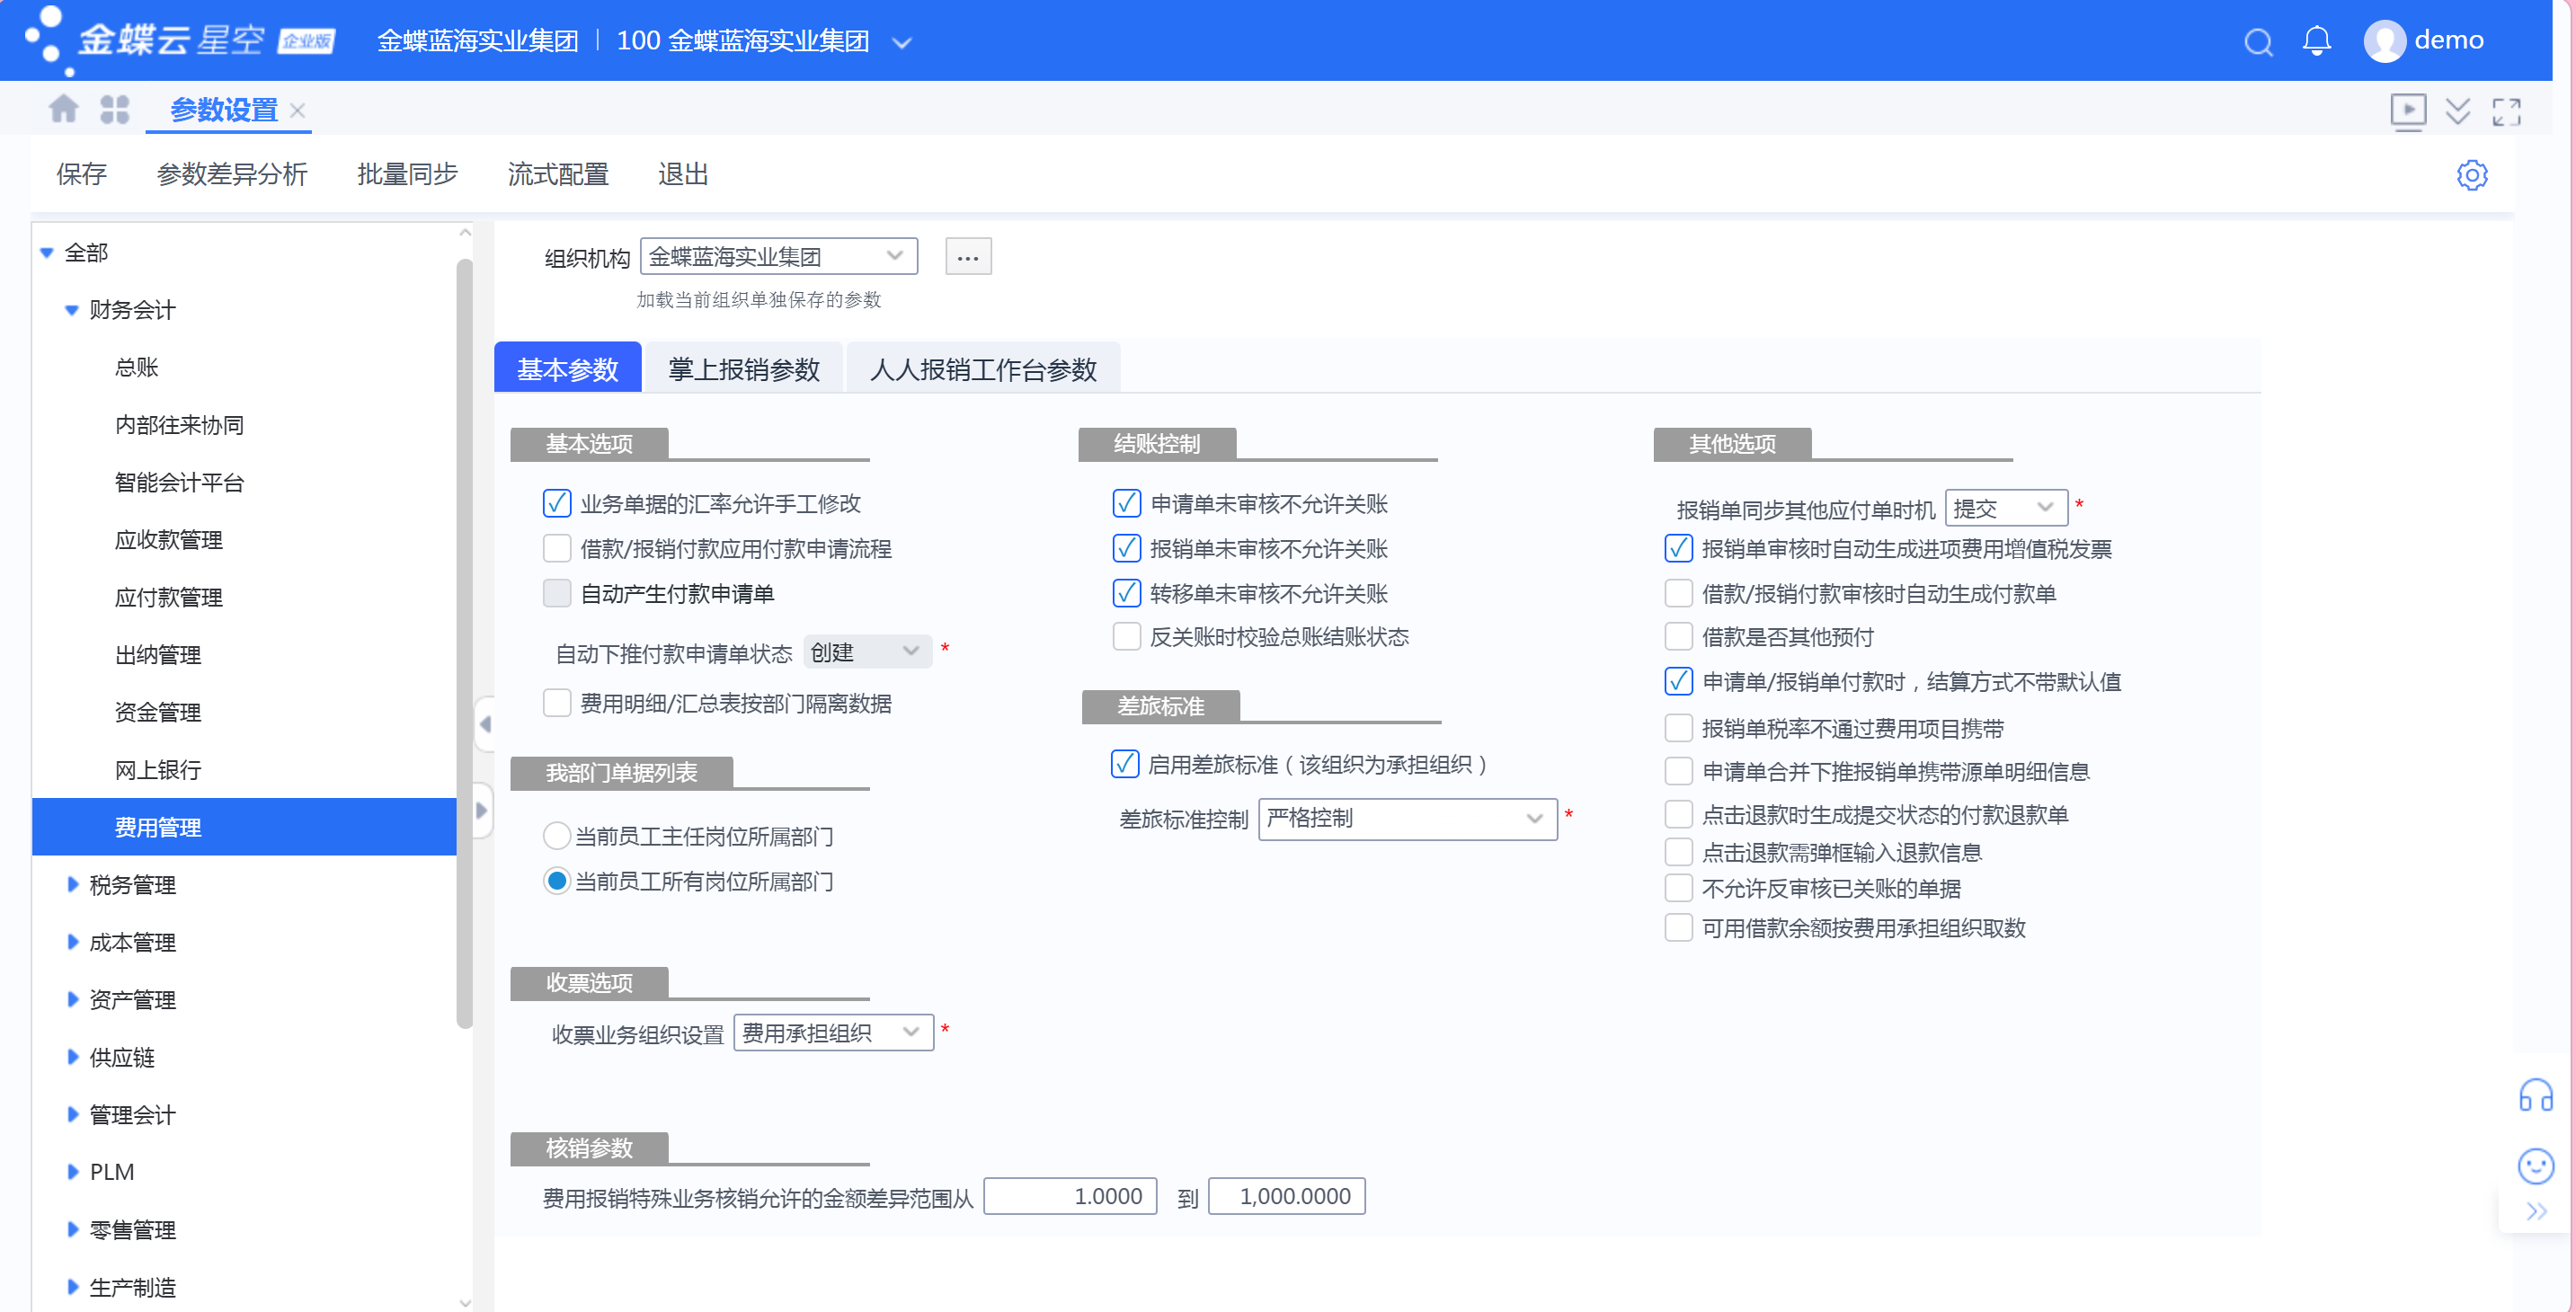Click 批量同步 button
Viewport: 2576px width, 1312px height.
[407, 174]
